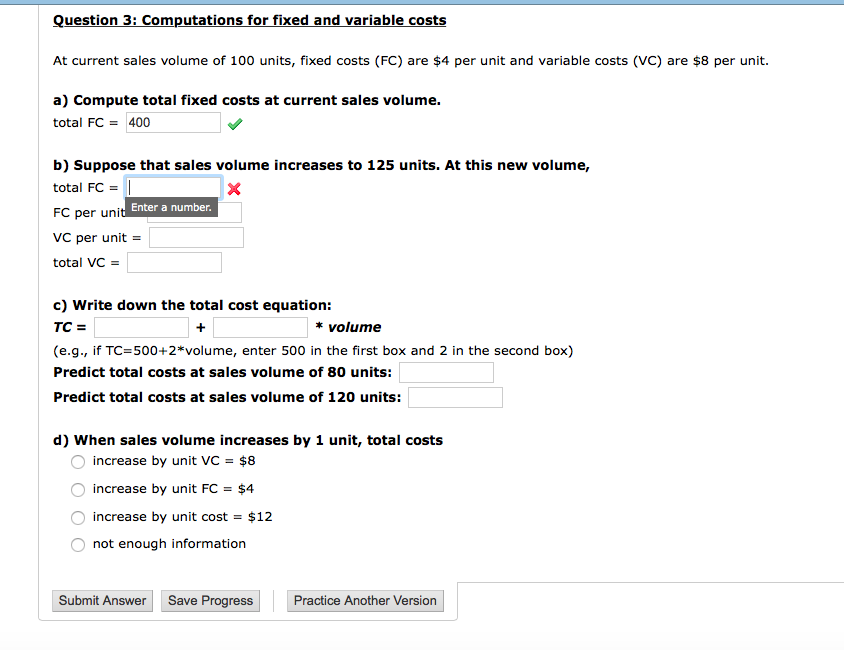Select the radio button for unit VC = $8

78,461
